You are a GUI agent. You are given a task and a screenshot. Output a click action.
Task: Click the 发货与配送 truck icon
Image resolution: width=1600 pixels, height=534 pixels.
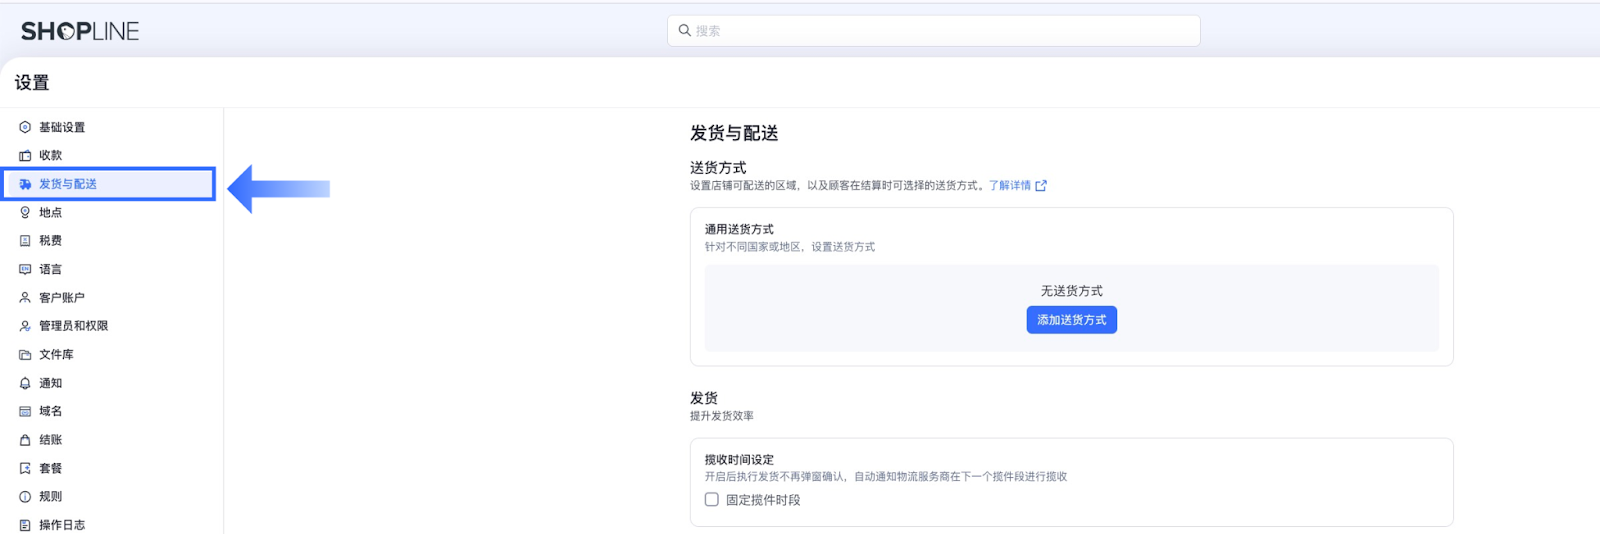(x=25, y=184)
